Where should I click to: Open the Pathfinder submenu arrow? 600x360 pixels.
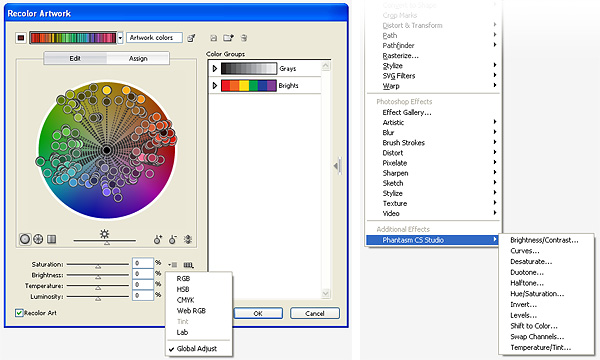tap(495, 45)
